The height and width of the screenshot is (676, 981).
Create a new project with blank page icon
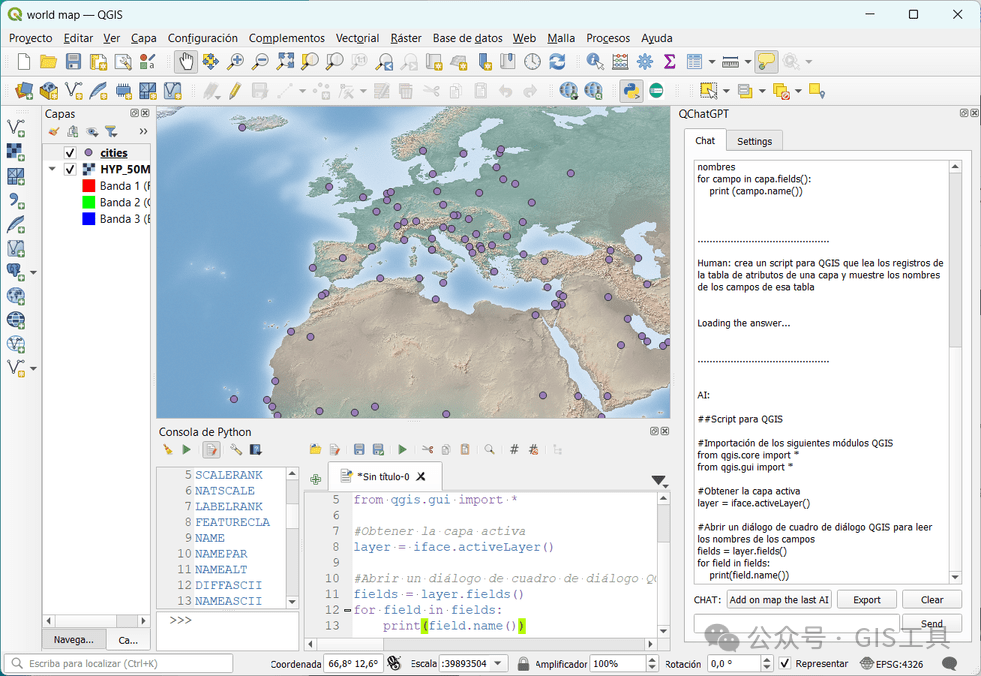click(x=24, y=61)
